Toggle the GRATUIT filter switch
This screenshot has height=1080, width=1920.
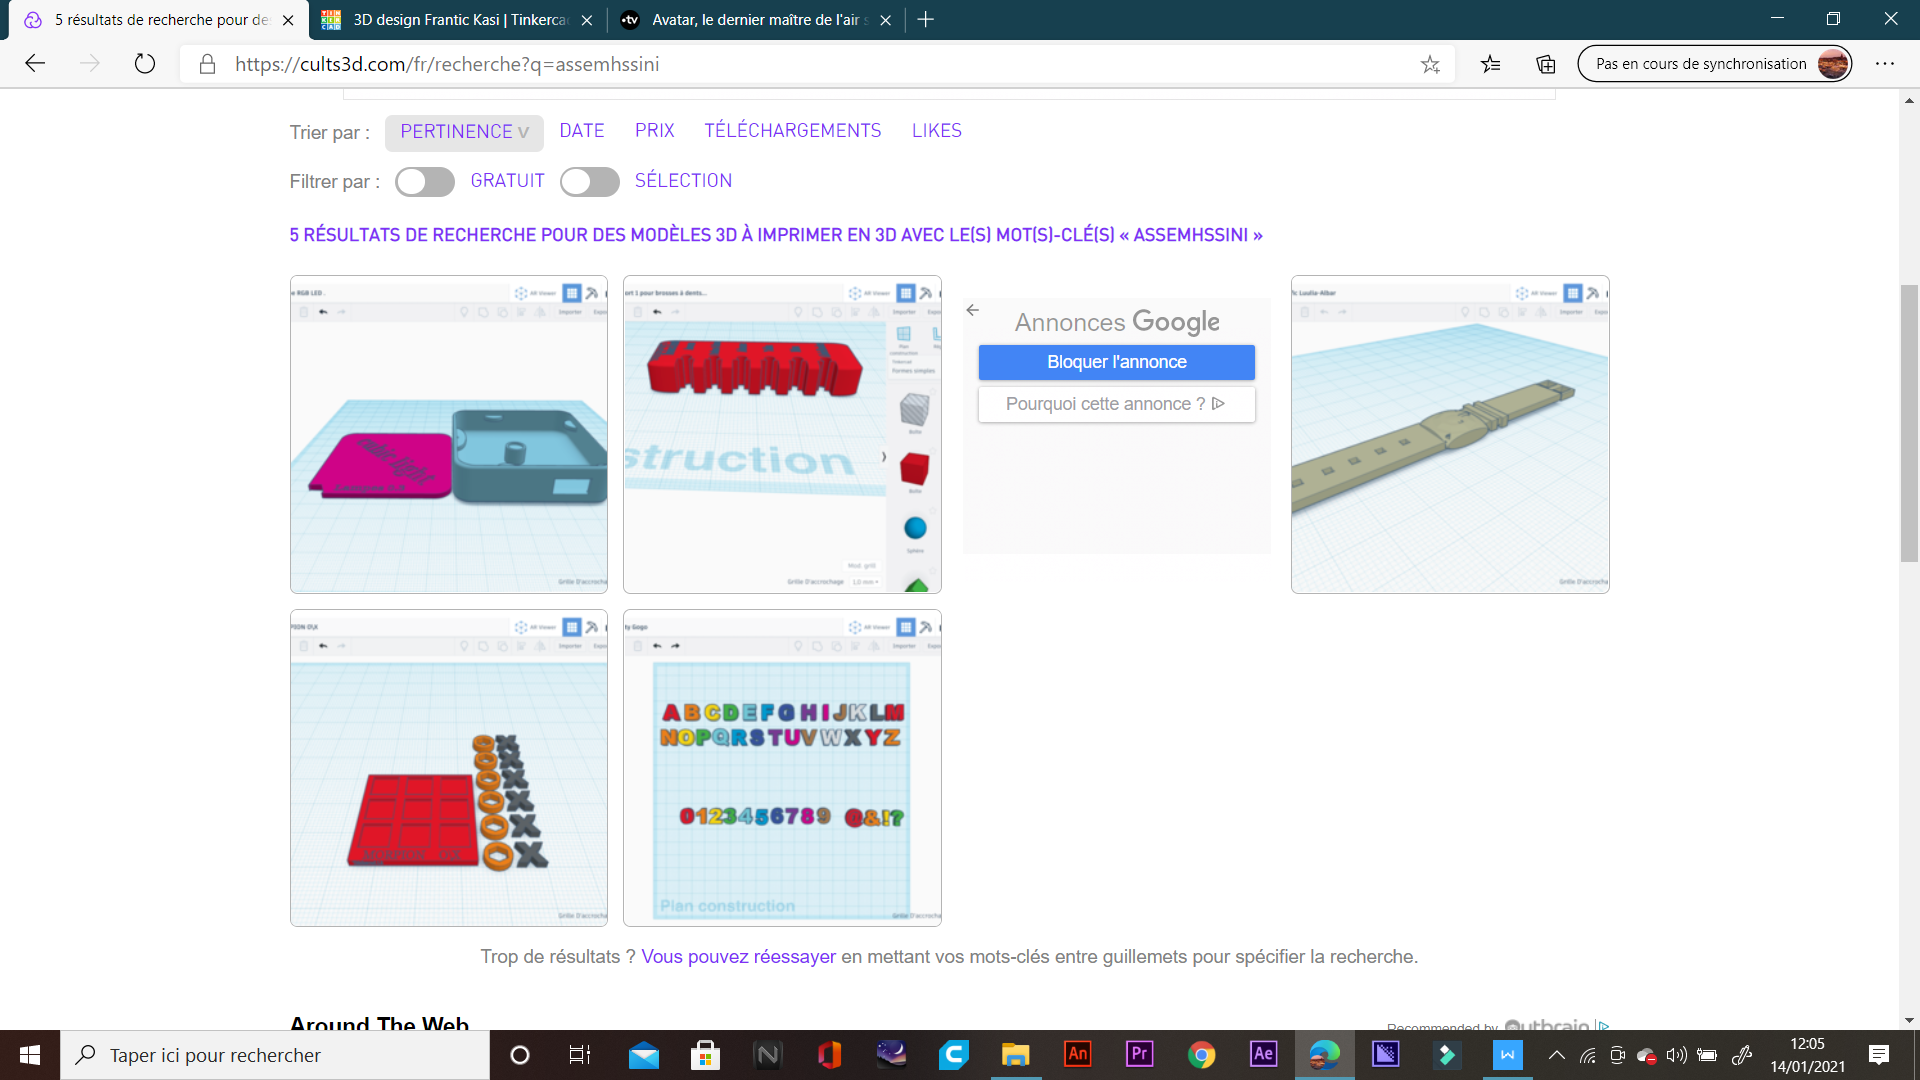click(424, 181)
